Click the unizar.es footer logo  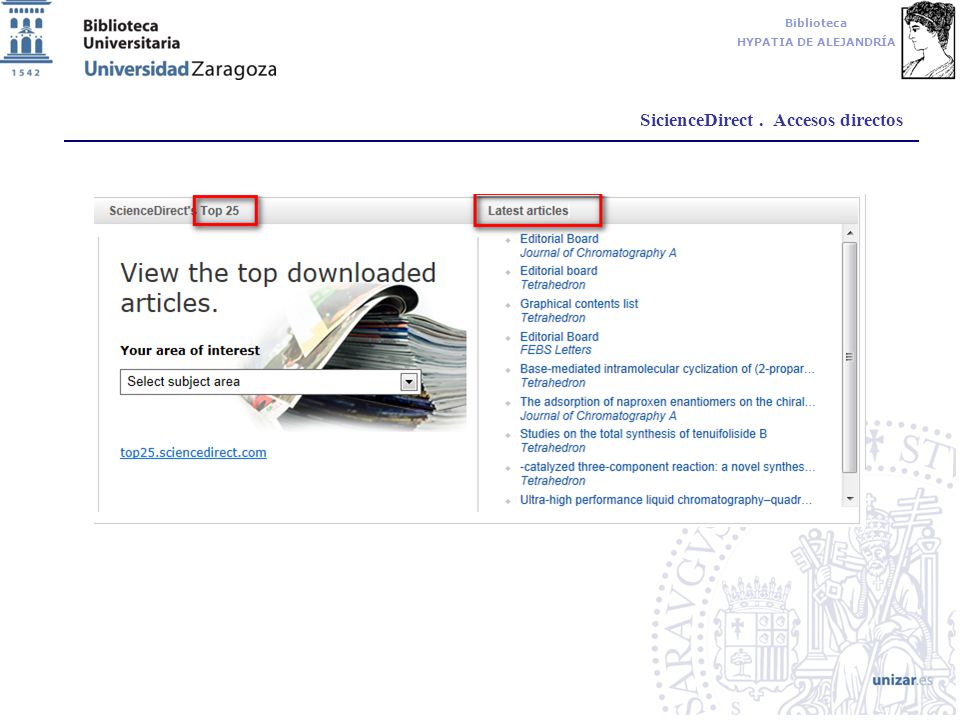[902, 680]
